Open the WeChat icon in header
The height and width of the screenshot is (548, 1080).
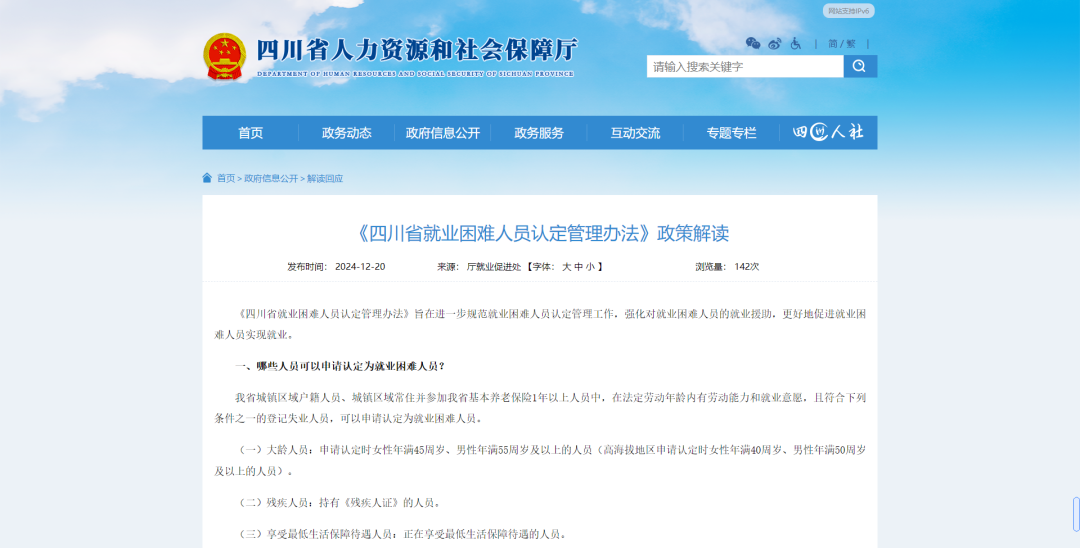(x=753, y=43)
